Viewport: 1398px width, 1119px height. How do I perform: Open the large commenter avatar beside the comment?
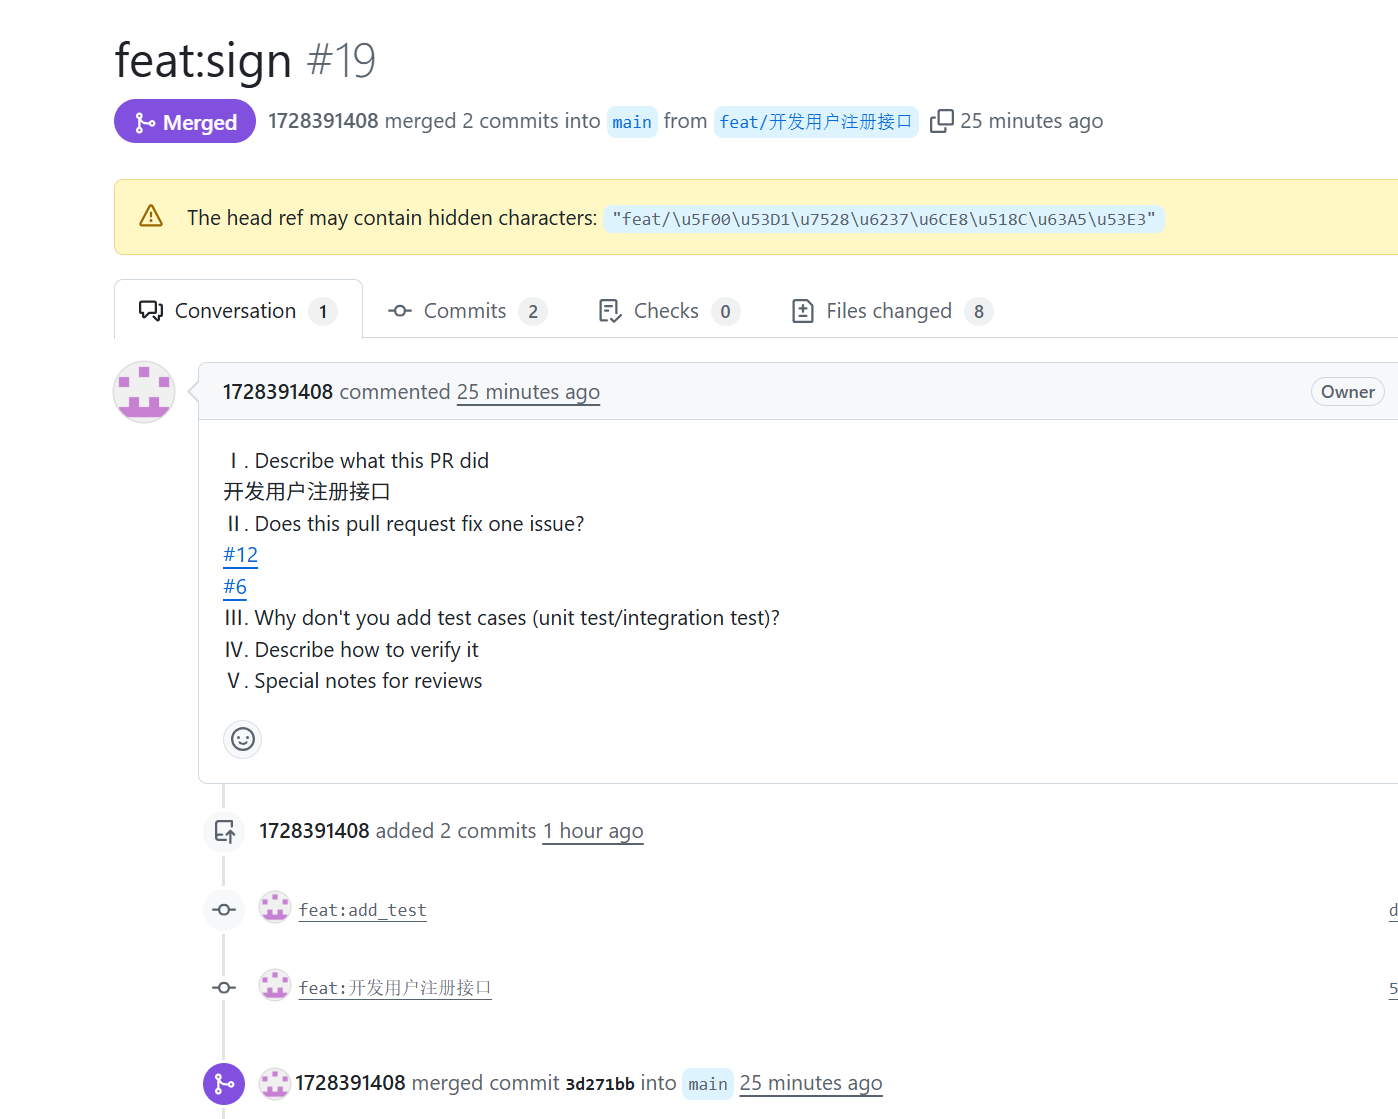tap(144, 392)
